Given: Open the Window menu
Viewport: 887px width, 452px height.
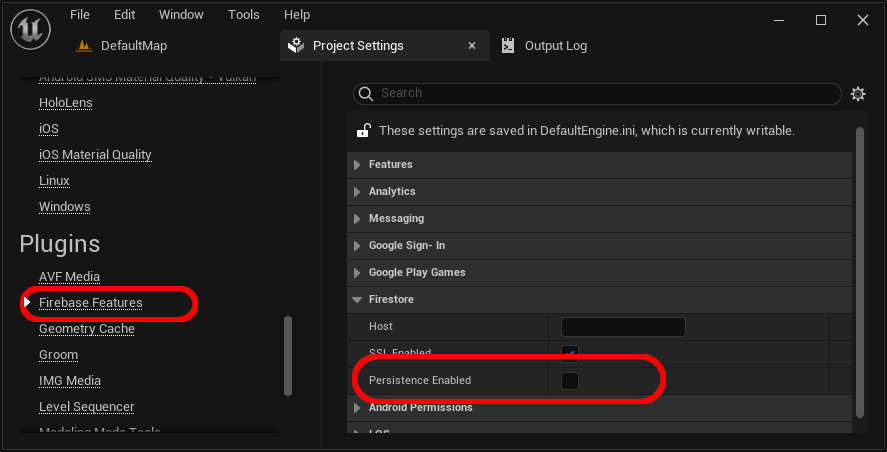Looking at the screenshot, I should click(x=181, y=15).
